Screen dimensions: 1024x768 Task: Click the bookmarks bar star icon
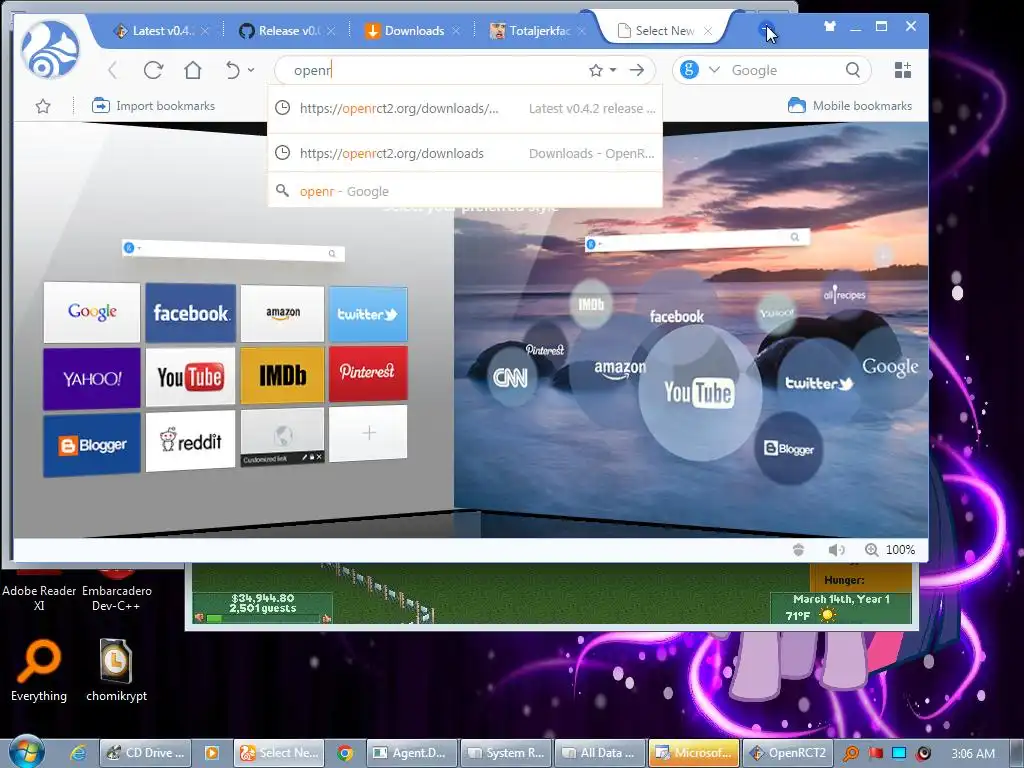tap(43, 106)
